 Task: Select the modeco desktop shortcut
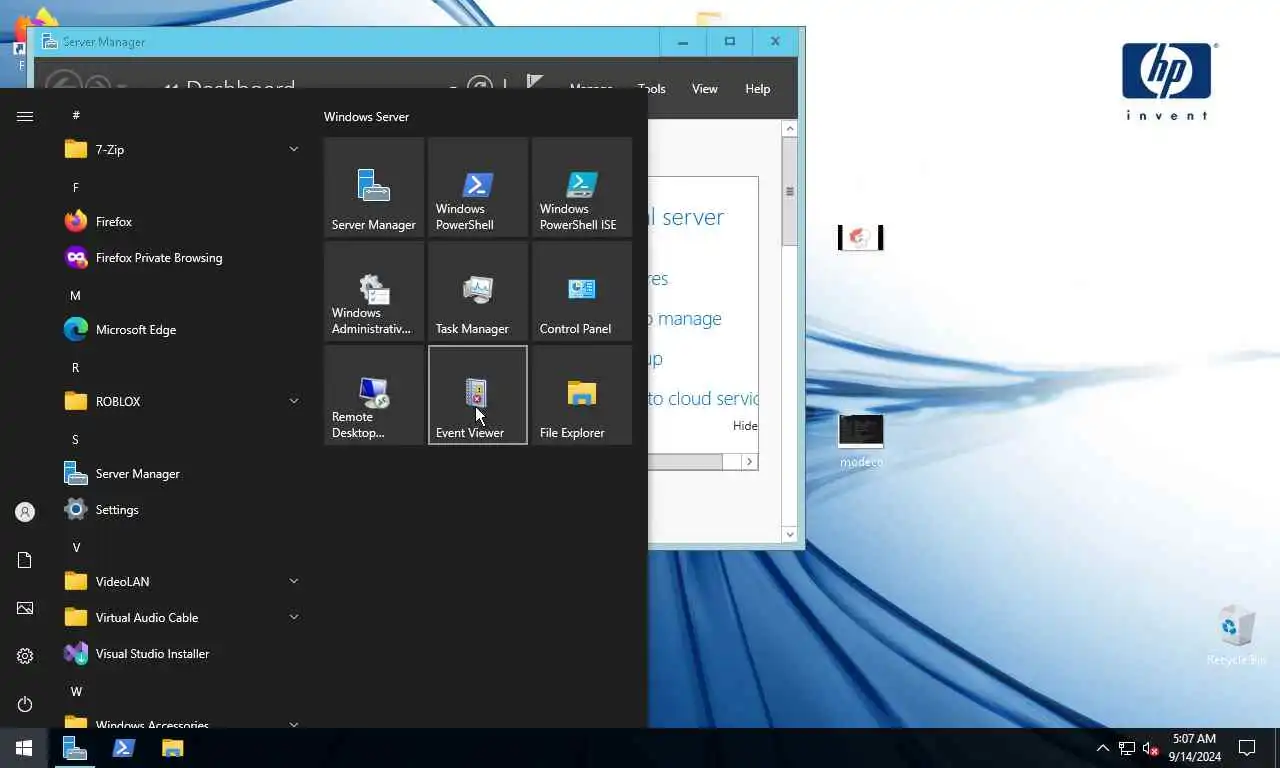coord(861,442)
